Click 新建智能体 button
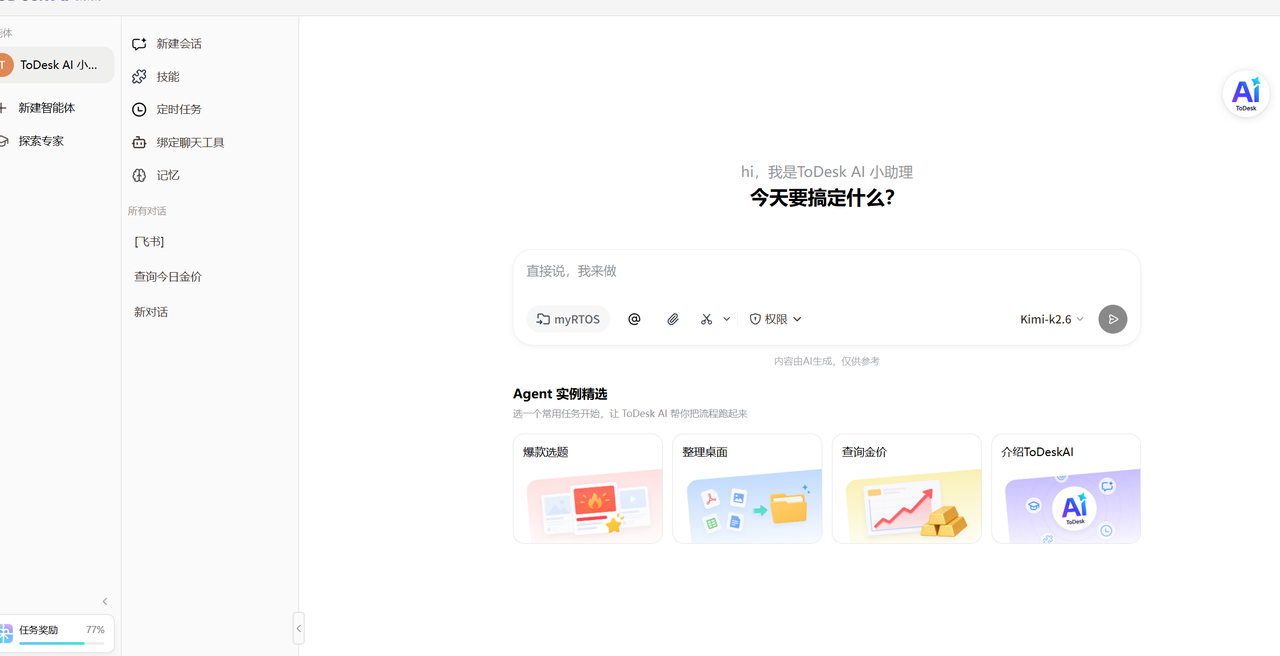This screenshot has width=1280, height=656. pyautogui.click(x=47, y=108)
